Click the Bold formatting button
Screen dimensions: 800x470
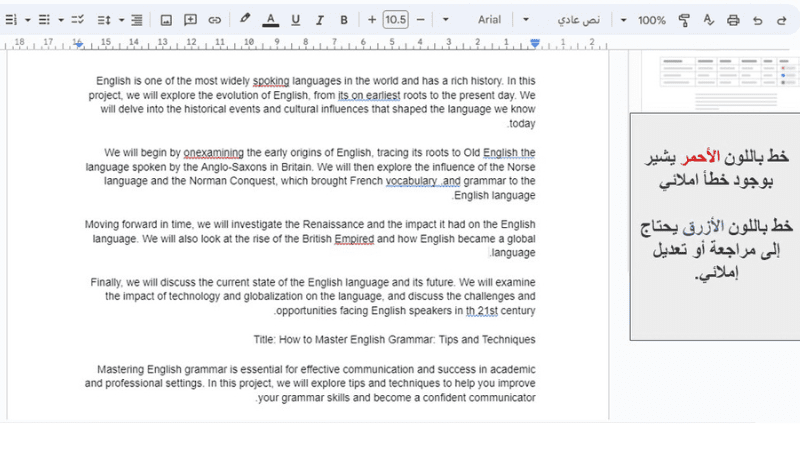click(x=344, y=20)
